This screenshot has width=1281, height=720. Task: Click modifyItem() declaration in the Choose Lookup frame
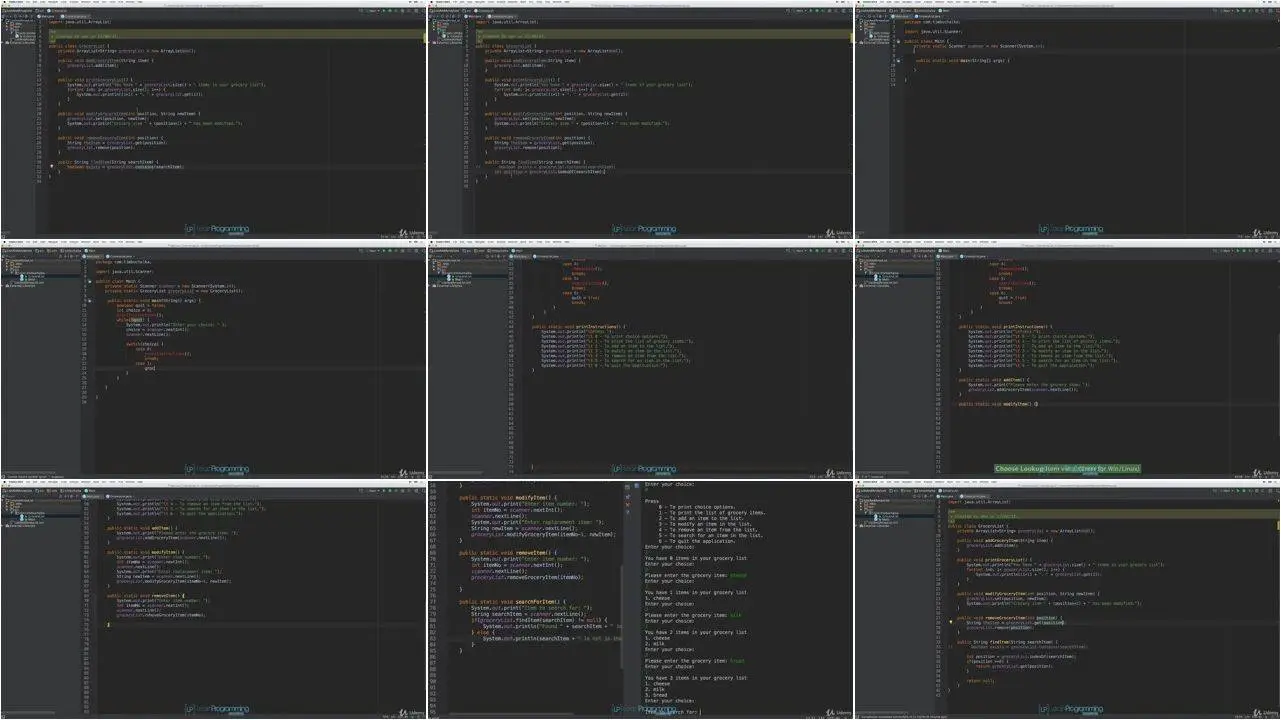point(999,404)
